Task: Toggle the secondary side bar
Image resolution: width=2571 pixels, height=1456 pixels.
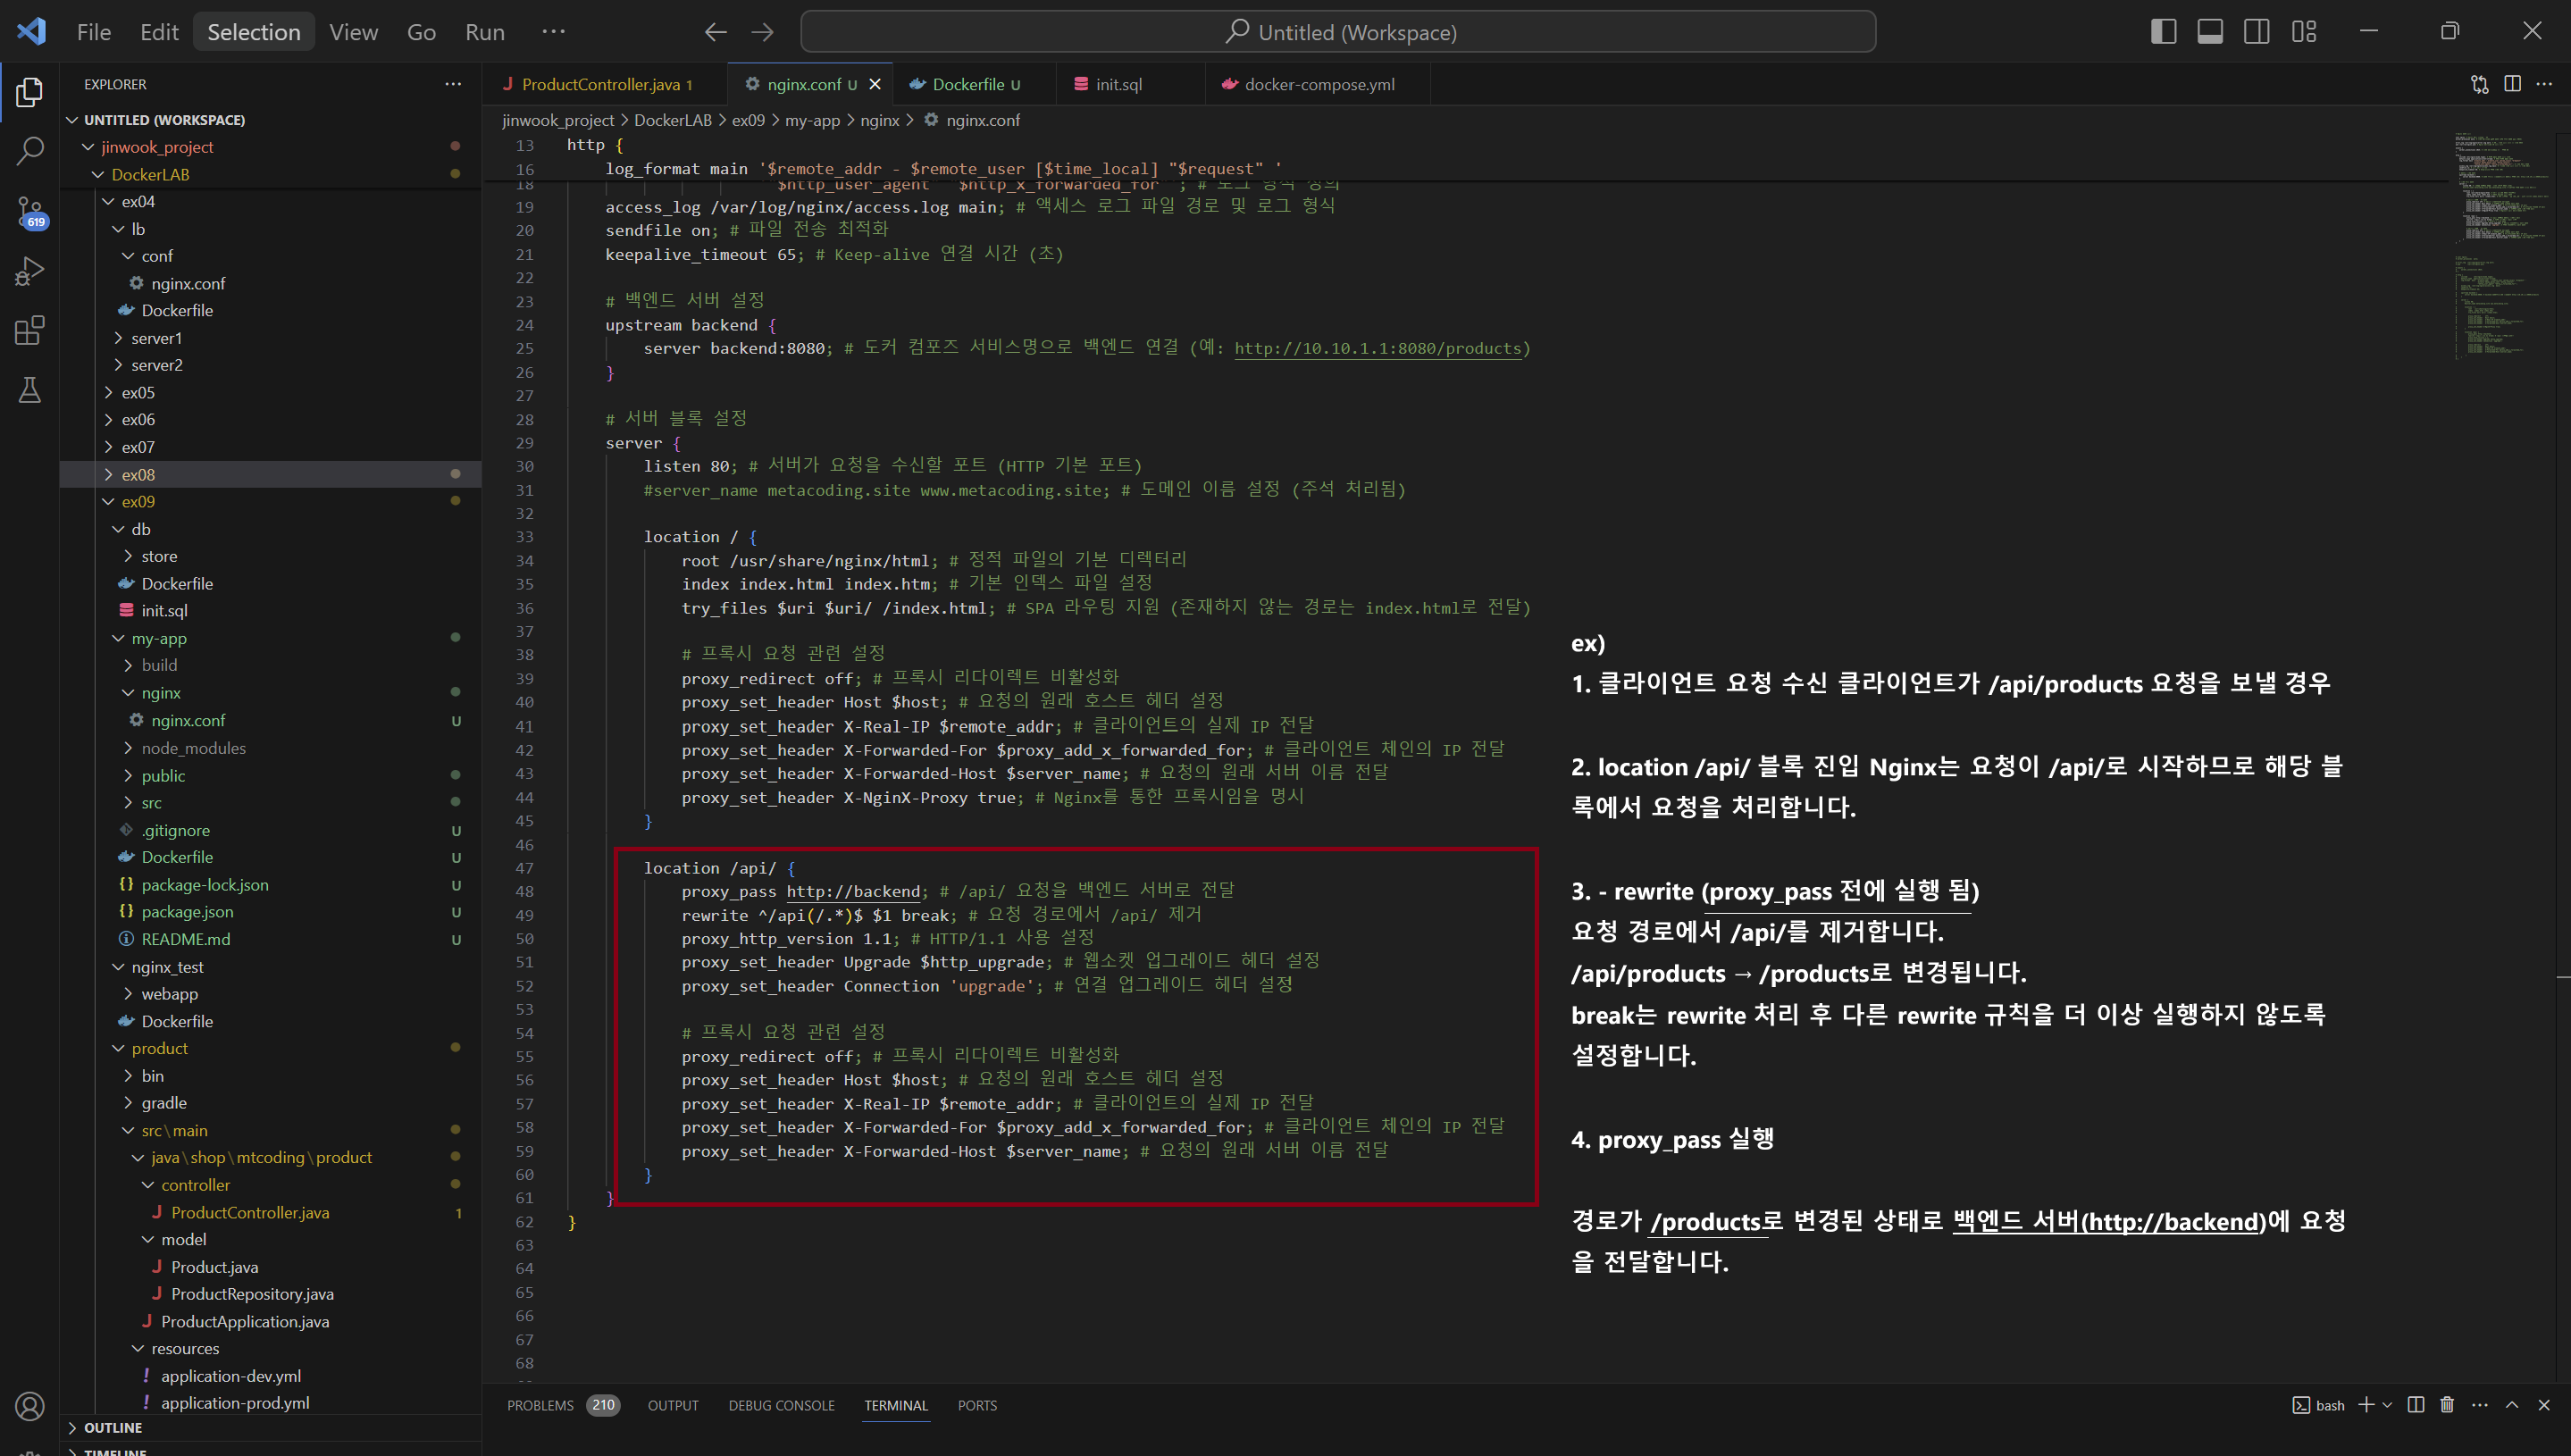Action: tap(2257, 32)
